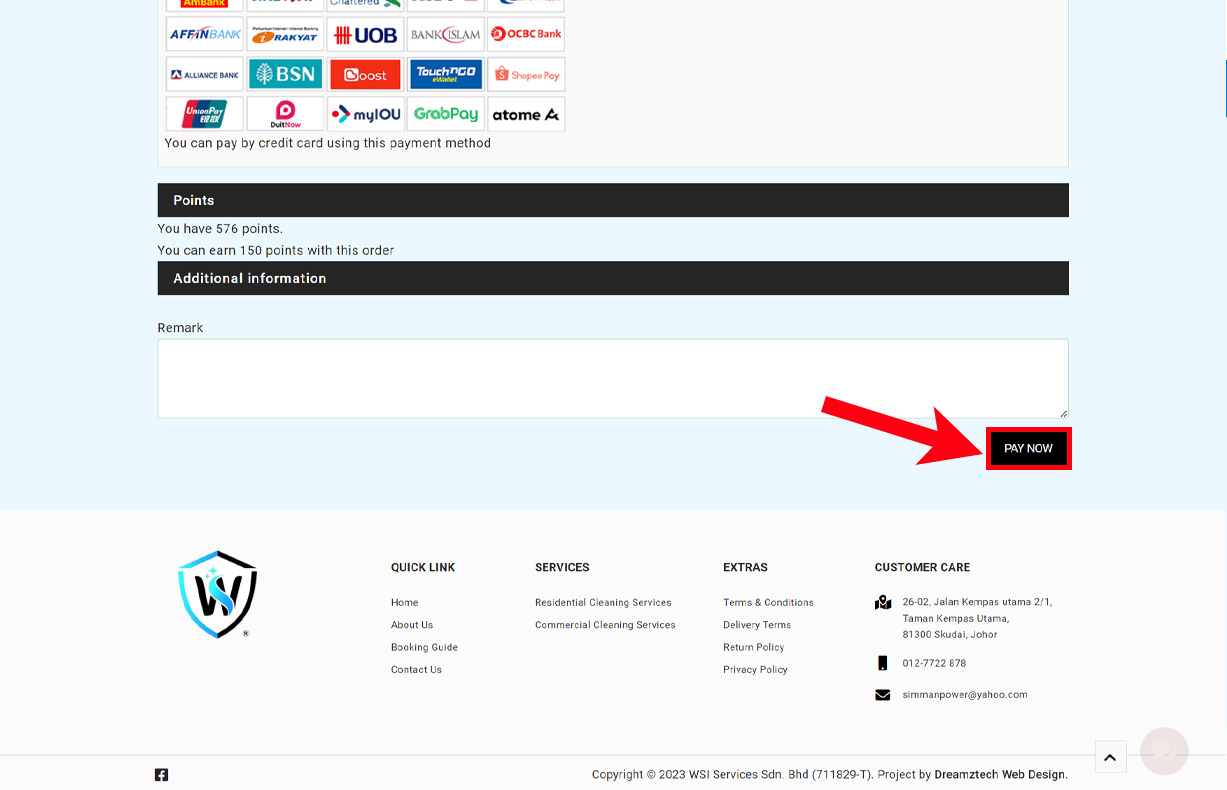Select the atome payment logo
The width and height of the screenshot is (1227, 790).
tap(526, 114)
